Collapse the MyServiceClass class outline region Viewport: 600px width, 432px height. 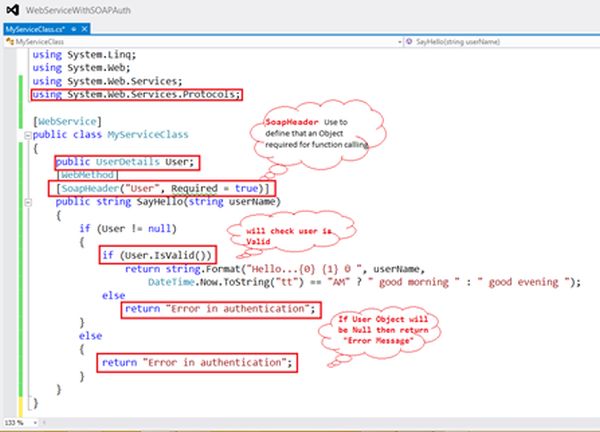point(28,135)
